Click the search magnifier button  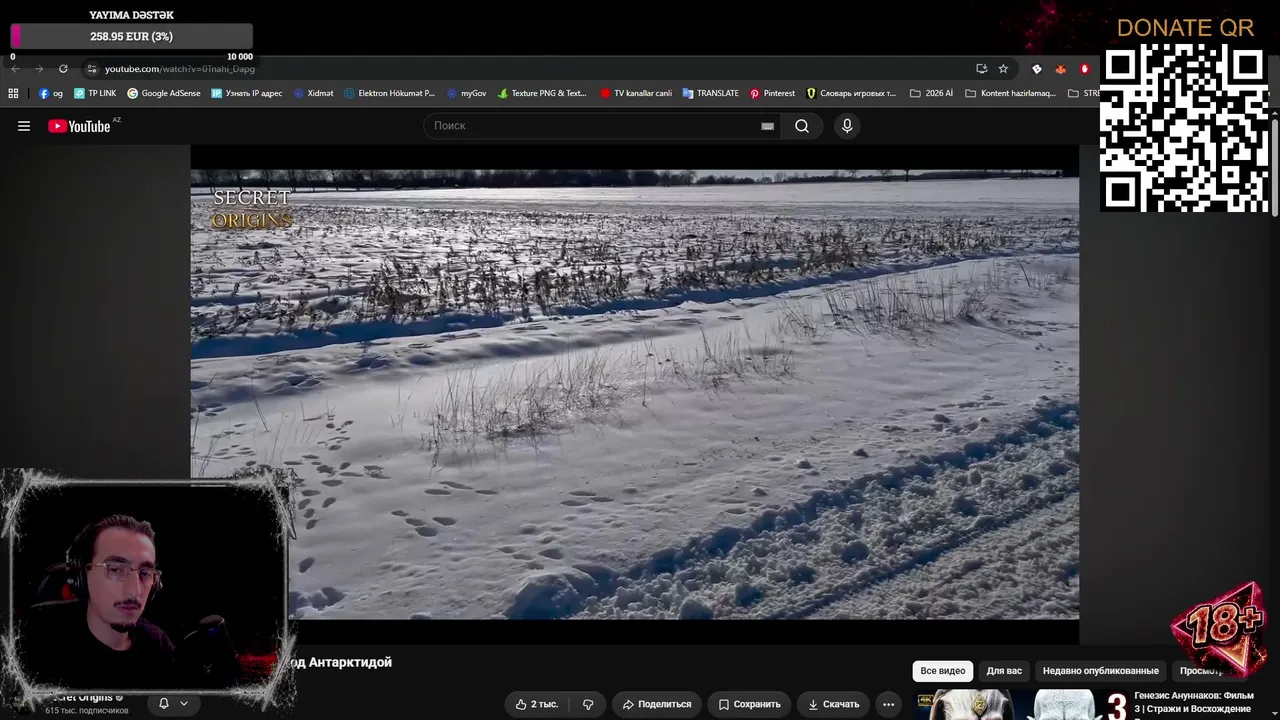pyautogui.click(x=802, y=126)
